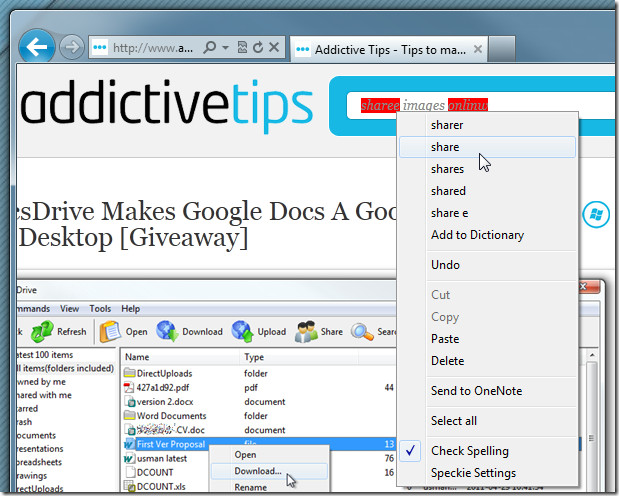Open the Help menu in Drive window
This screenshot has width=619, height=496.
coord(131,309)
